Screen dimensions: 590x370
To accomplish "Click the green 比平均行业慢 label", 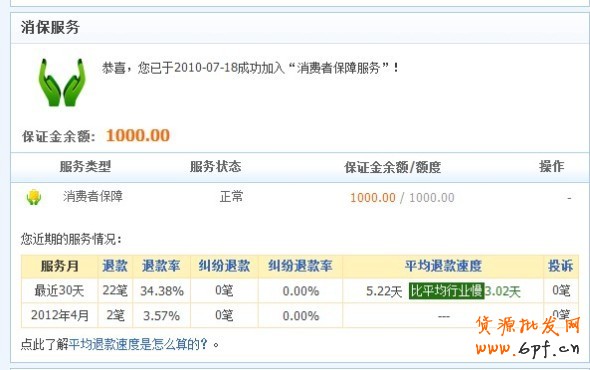I will (x=446, y=291).
